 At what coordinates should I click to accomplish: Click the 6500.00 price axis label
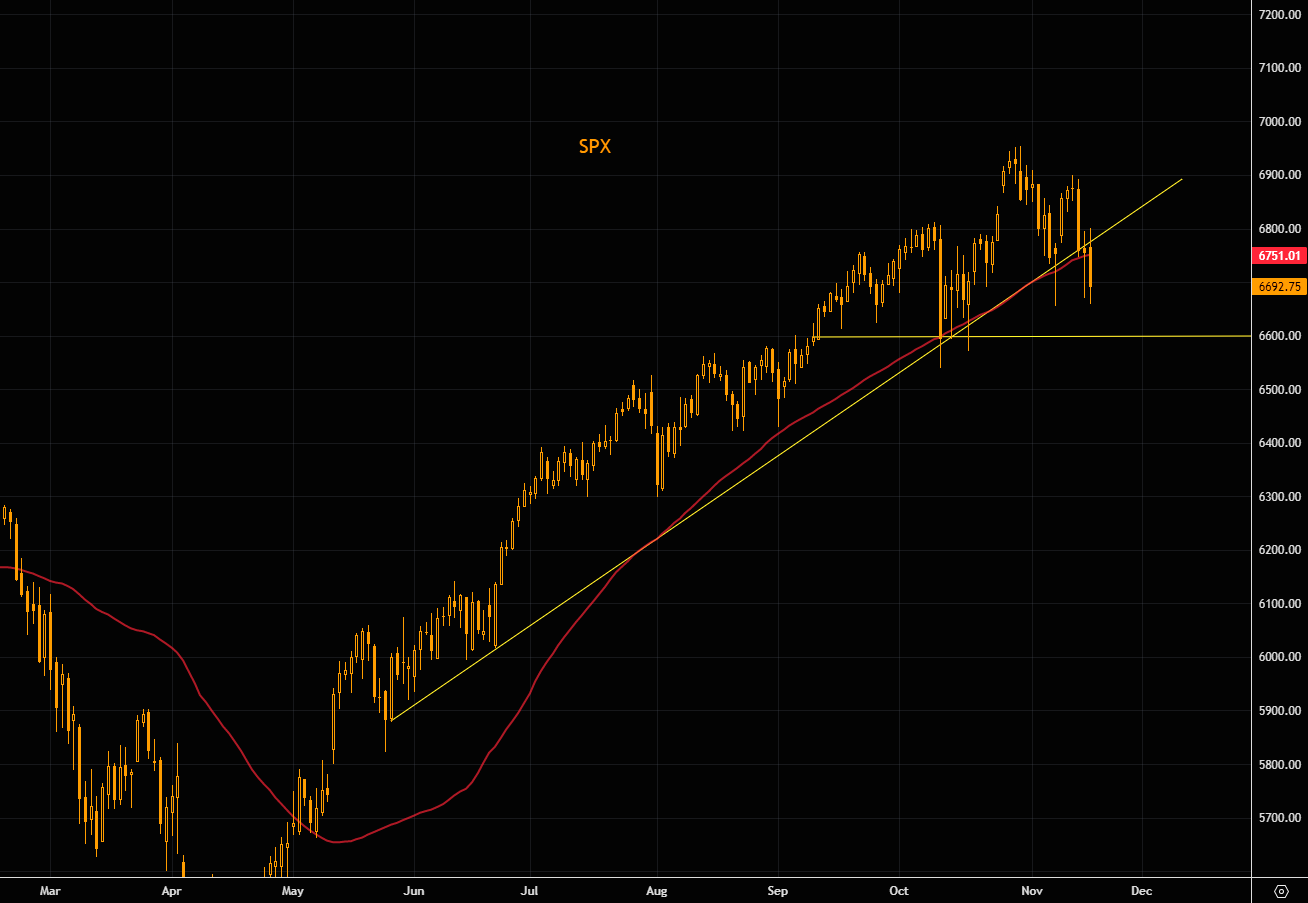click(1280, 389)
